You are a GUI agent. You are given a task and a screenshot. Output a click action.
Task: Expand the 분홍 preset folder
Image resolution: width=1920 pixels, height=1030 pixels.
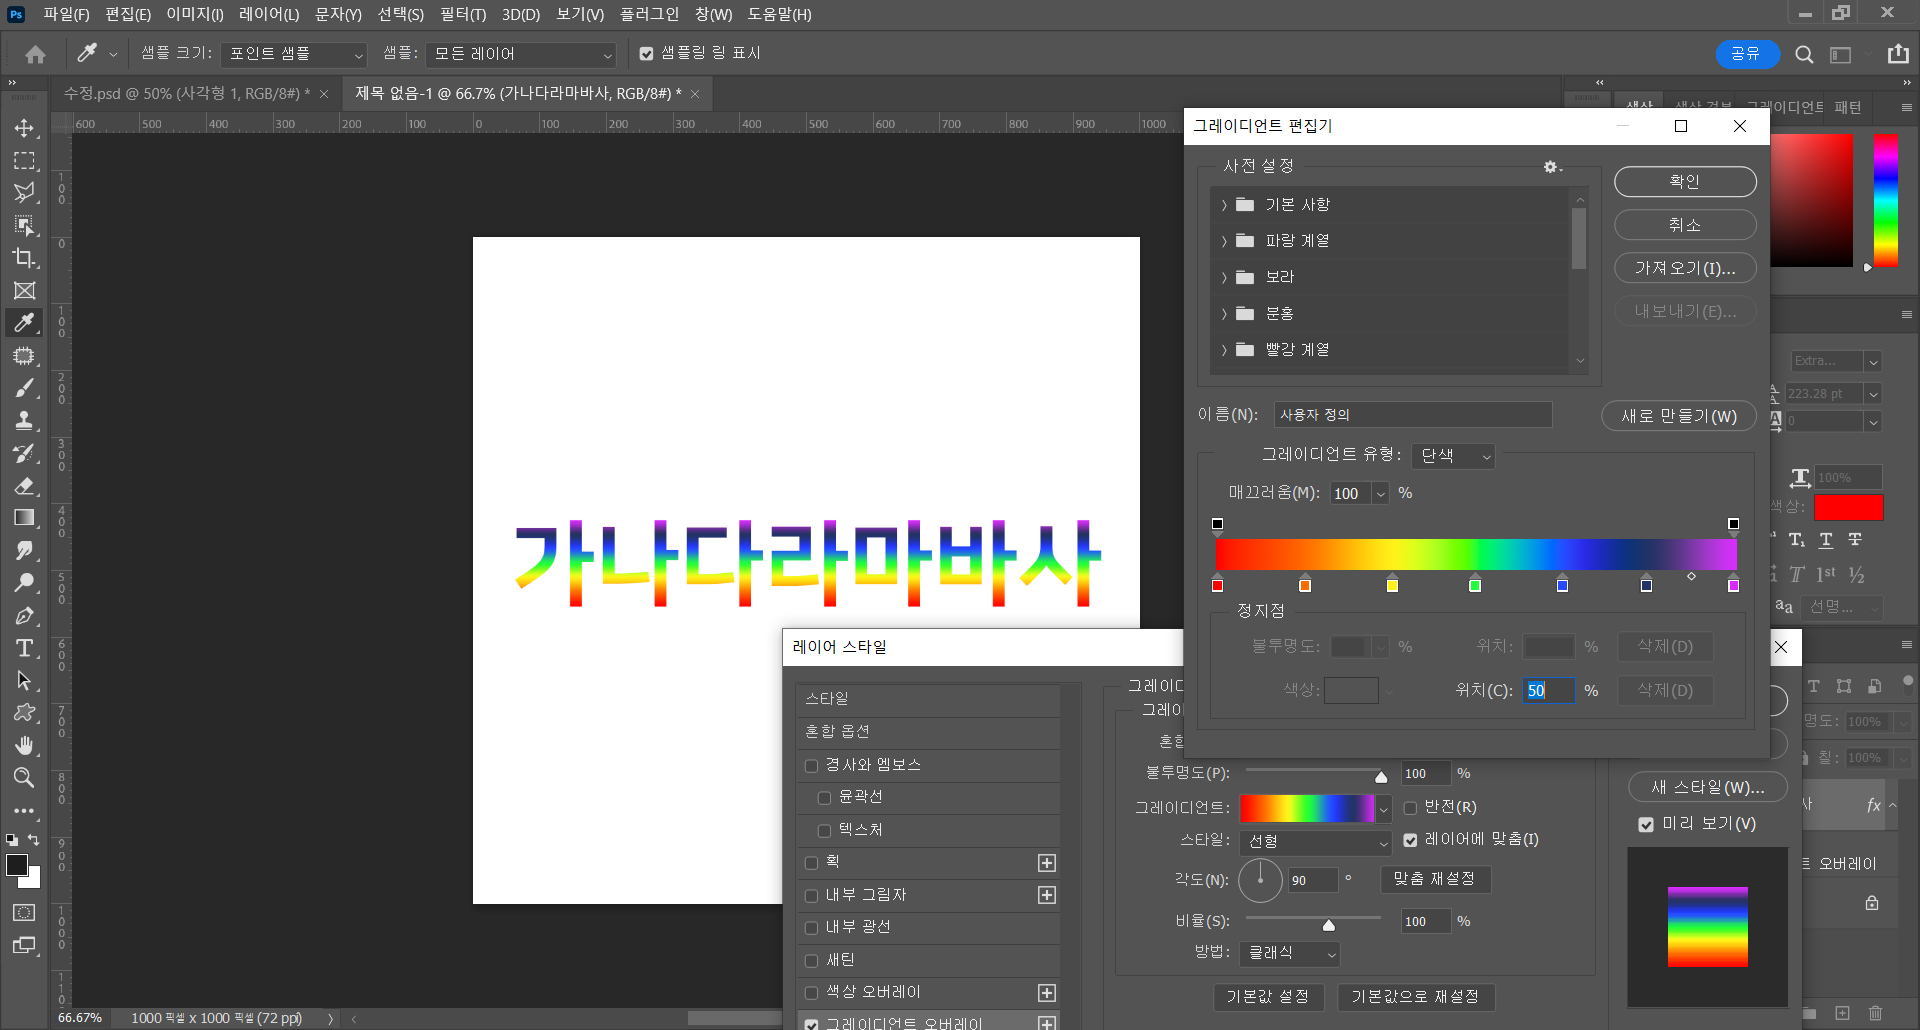click(x=1224, y=314)
